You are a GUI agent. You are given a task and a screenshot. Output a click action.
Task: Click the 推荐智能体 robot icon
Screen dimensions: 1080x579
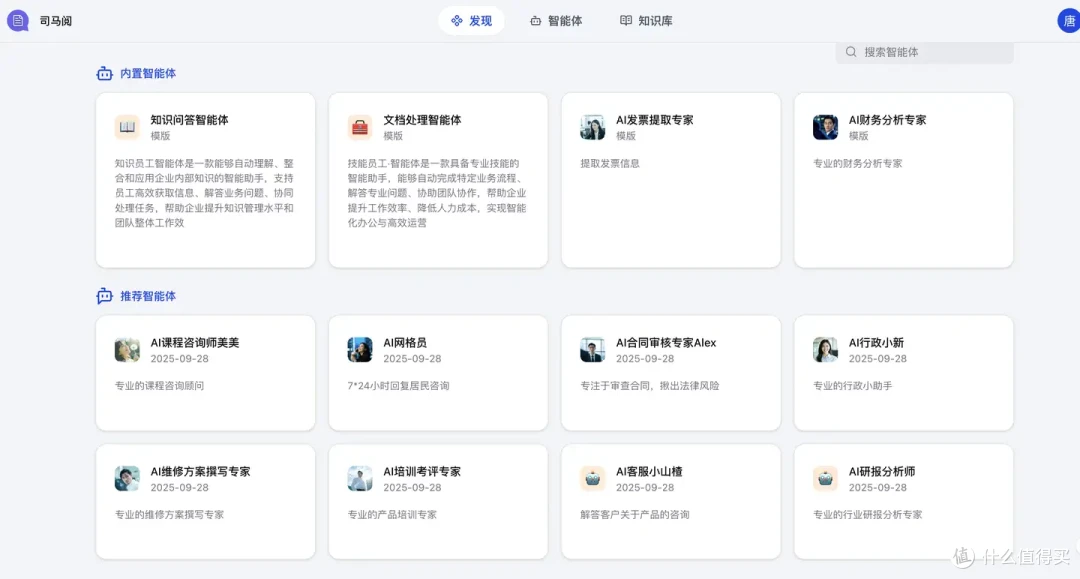click(105, 296)
